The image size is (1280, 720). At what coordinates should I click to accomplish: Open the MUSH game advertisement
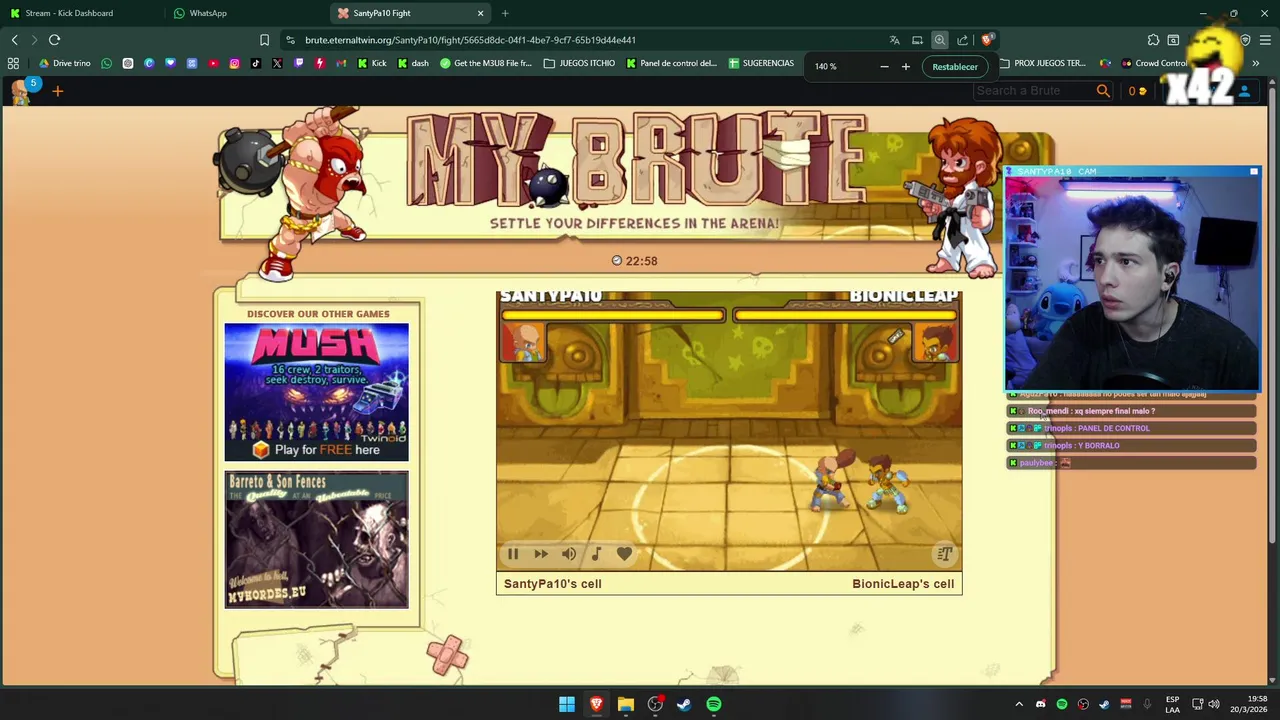(x=316, y=392)
